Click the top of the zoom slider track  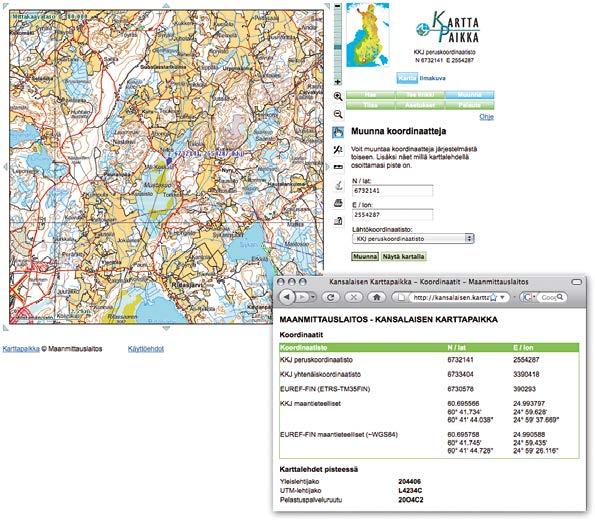click(x=338, y=13)
